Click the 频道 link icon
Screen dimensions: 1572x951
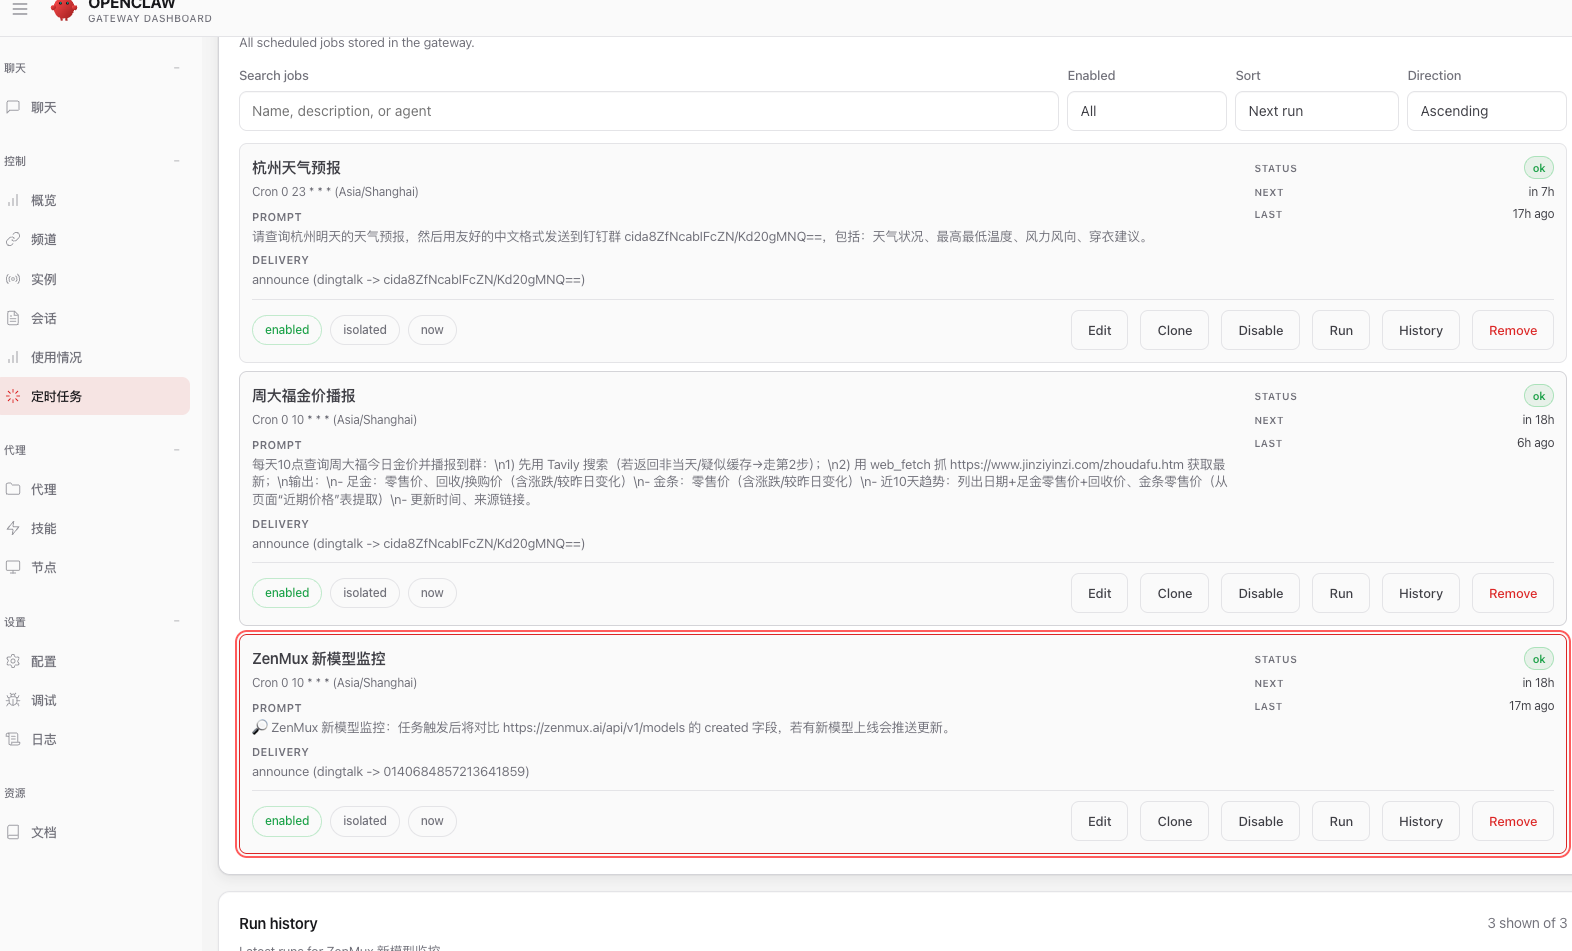click(x=13, y=239)
